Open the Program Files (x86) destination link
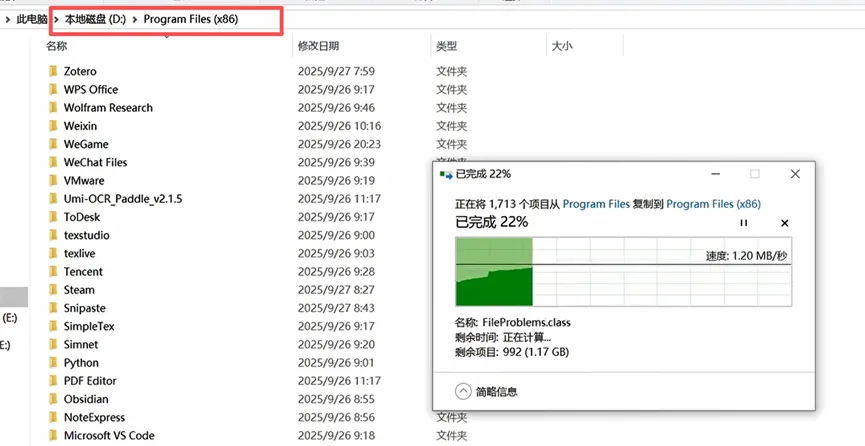Image resolution: width=865 pixels, height=446 pixels. (713, 204)
